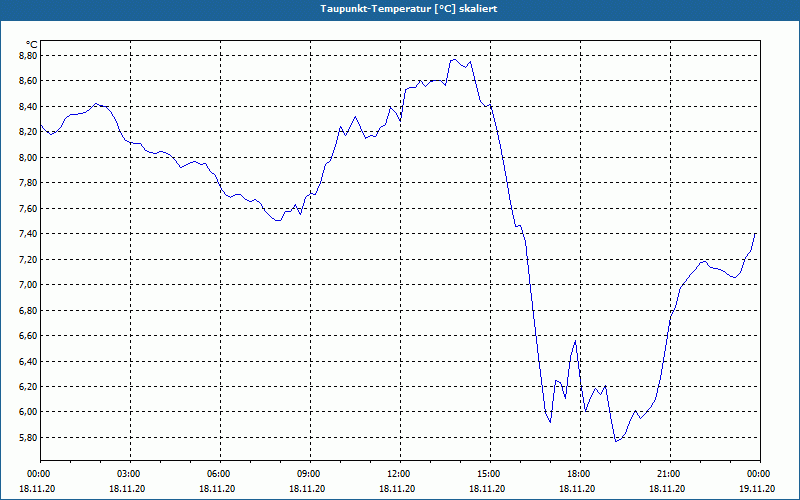Screen dimensions: 800x500
Task: Select the 6,60 y-axis value
Action: 29,336
